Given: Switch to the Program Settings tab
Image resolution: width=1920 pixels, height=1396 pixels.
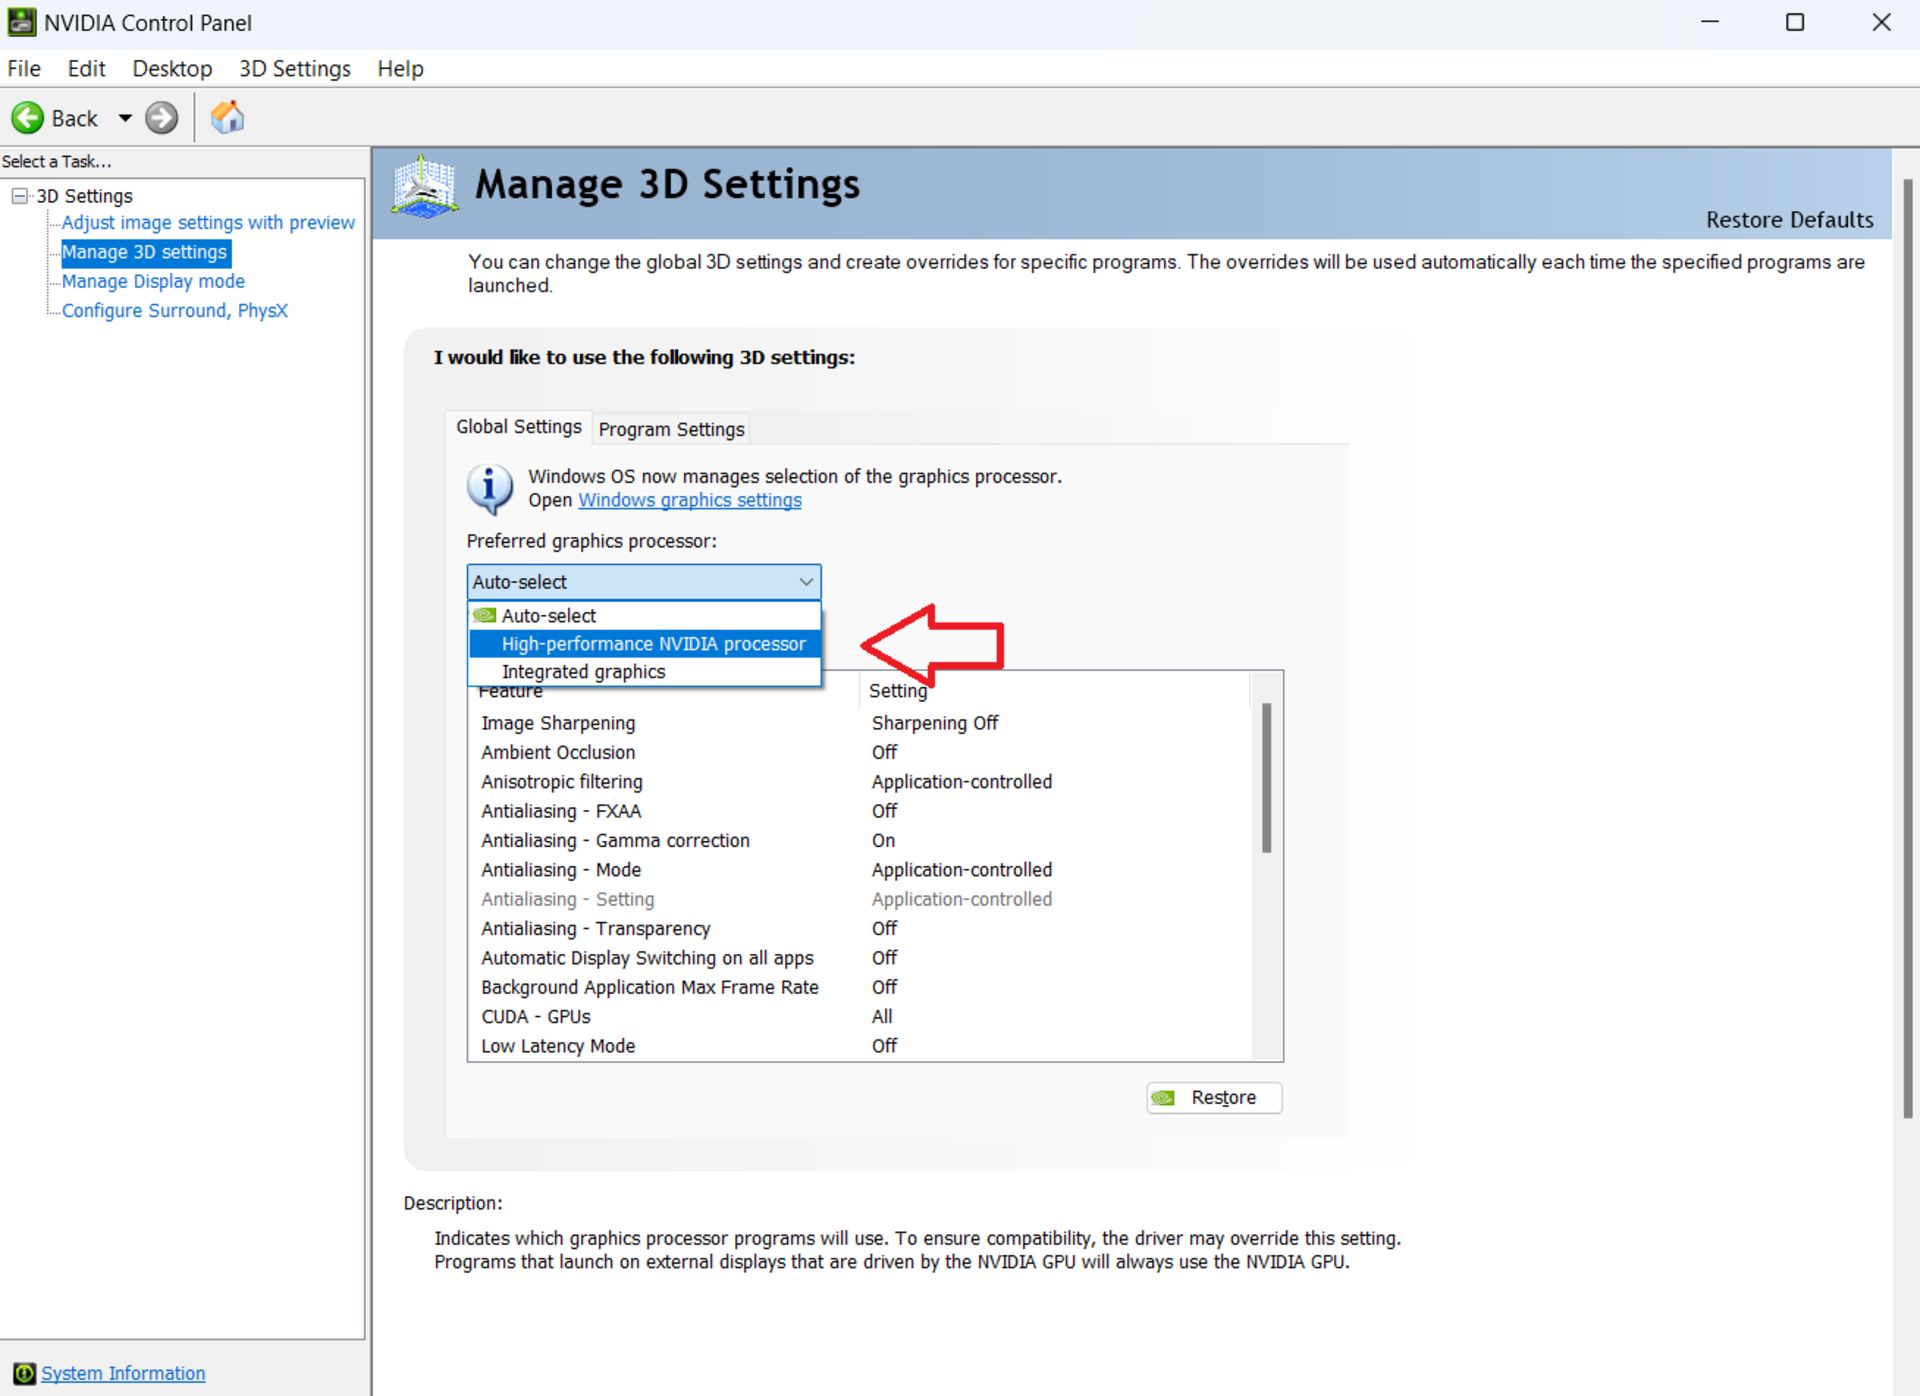Looking at the screenshot, I should coord(671,429).
